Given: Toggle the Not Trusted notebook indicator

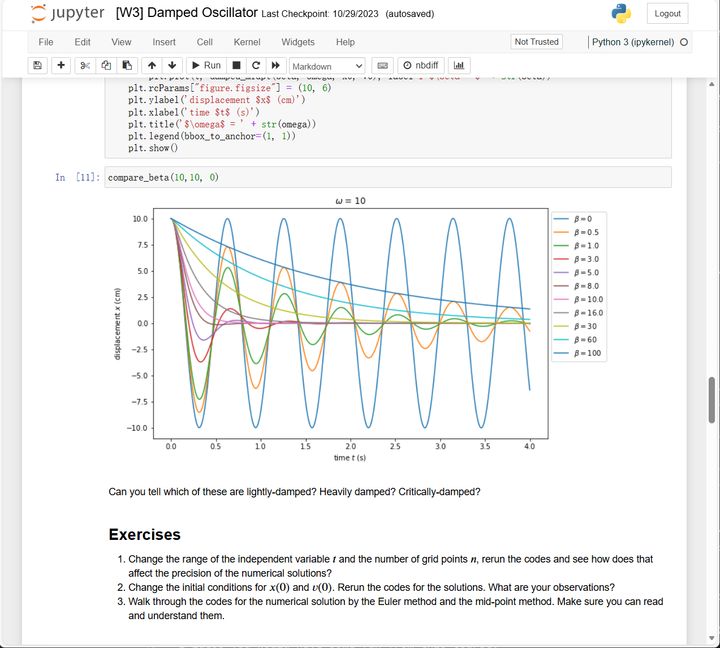Looking at the screenshot, I should coord(536,42).
